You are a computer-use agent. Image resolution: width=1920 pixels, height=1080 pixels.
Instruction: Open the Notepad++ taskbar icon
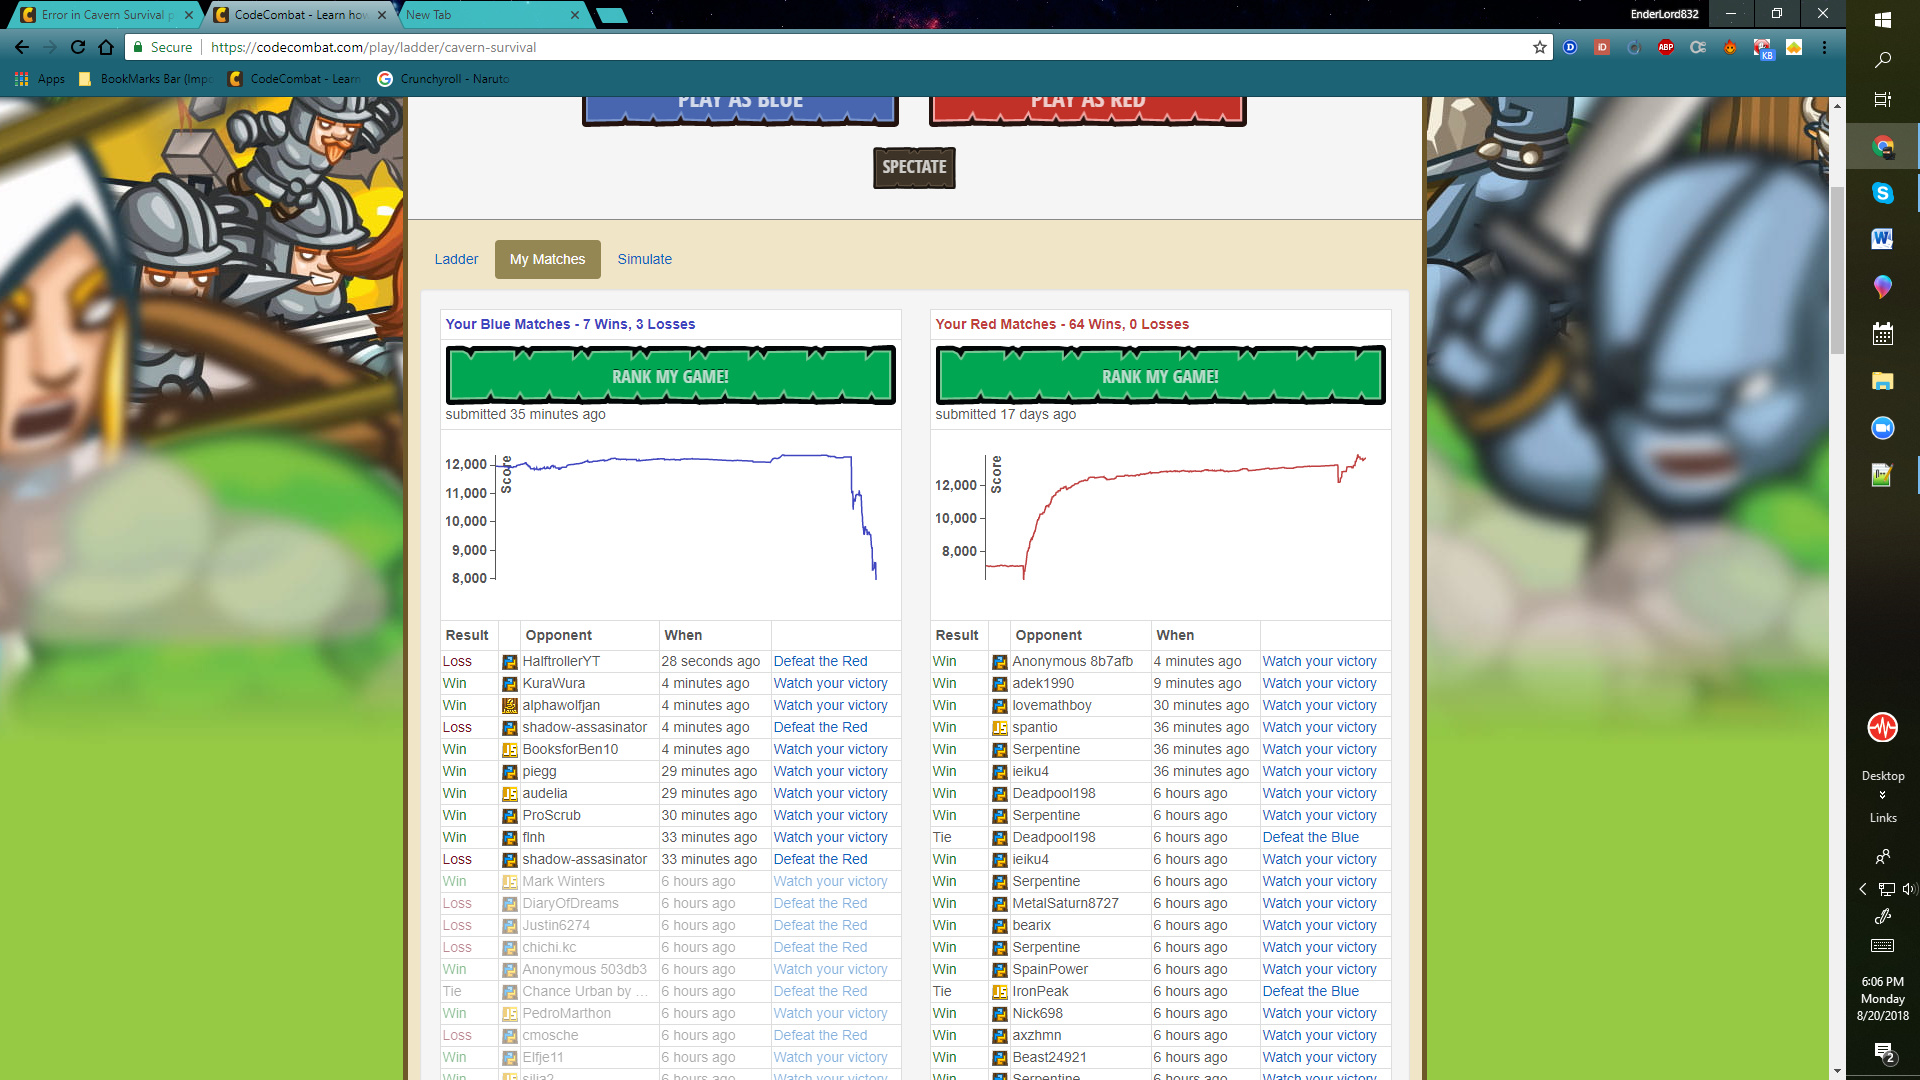click(1883, 475)
